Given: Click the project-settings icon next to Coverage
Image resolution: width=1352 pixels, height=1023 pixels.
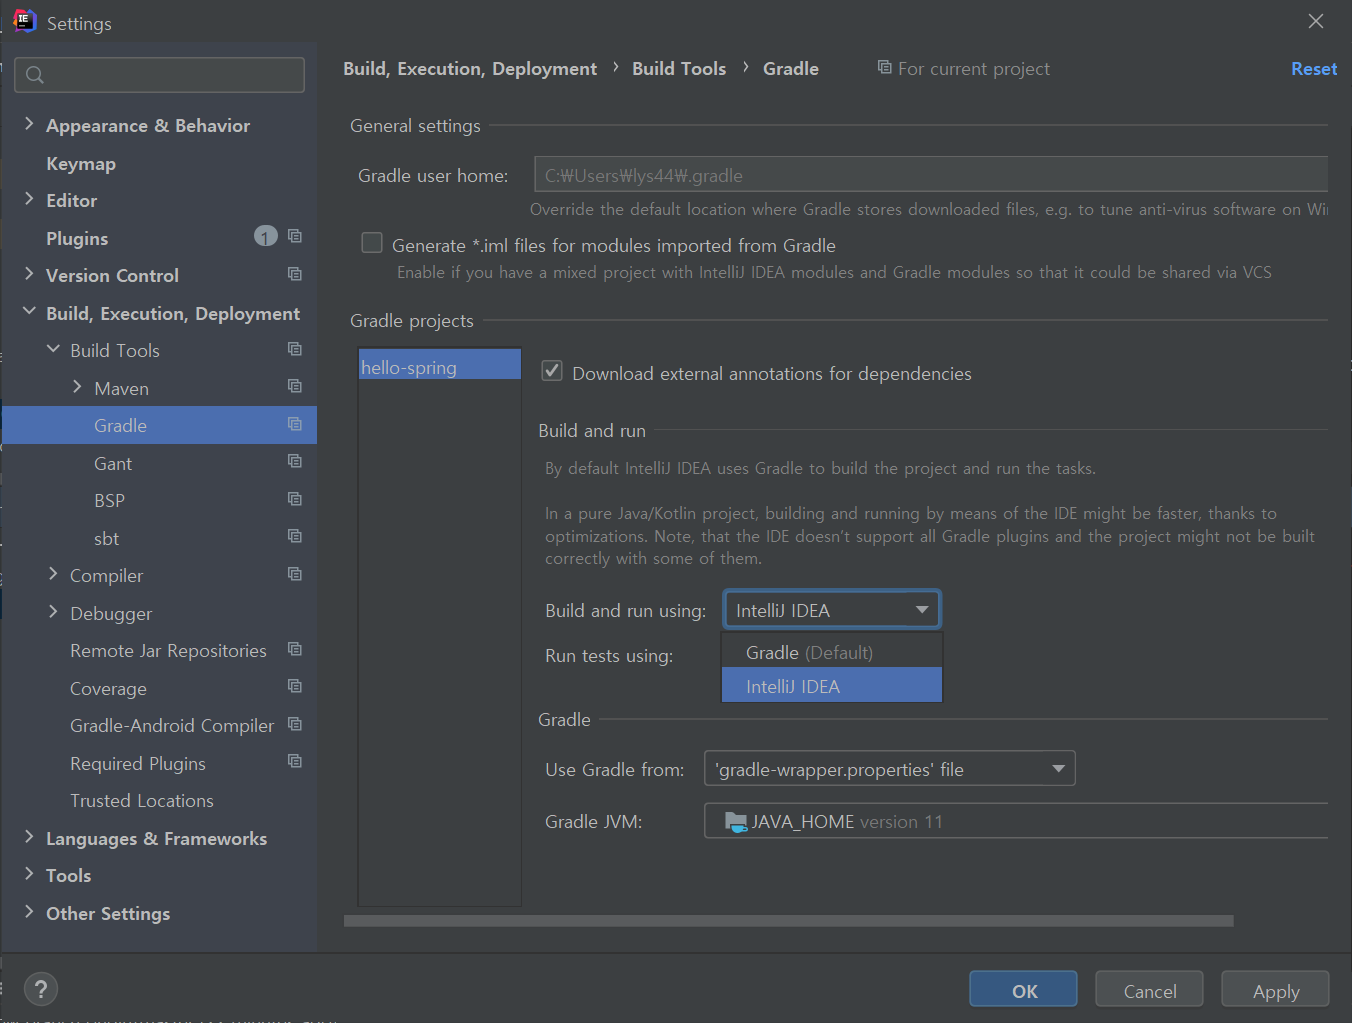Looking at the screenshot, I should click(294, 687).
